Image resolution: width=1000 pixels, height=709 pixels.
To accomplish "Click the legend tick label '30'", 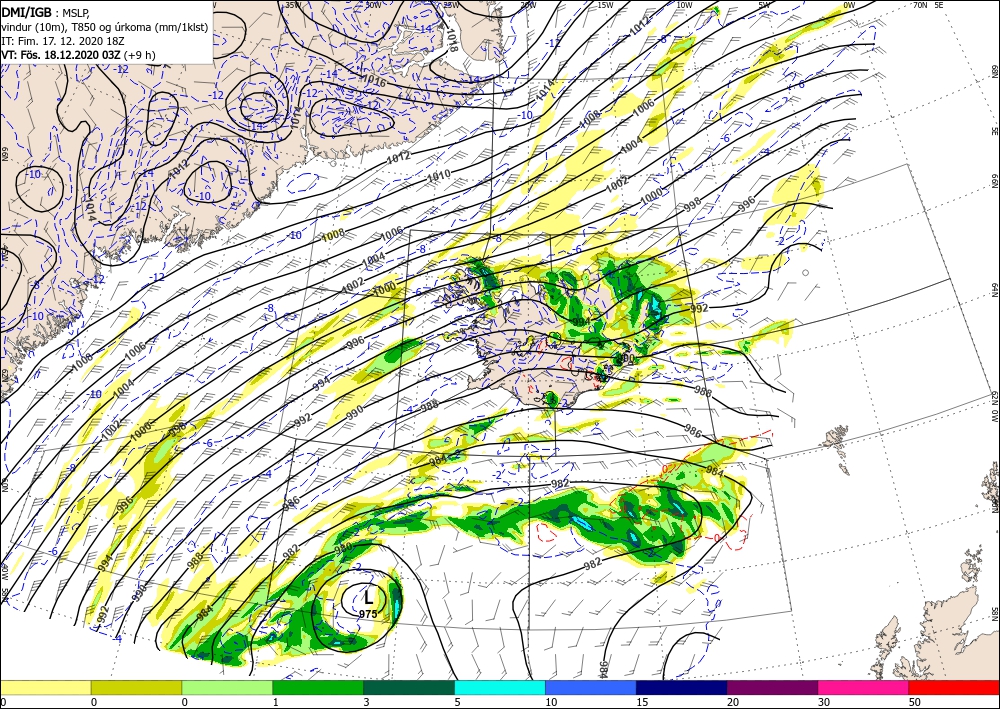I will [824, 702].
